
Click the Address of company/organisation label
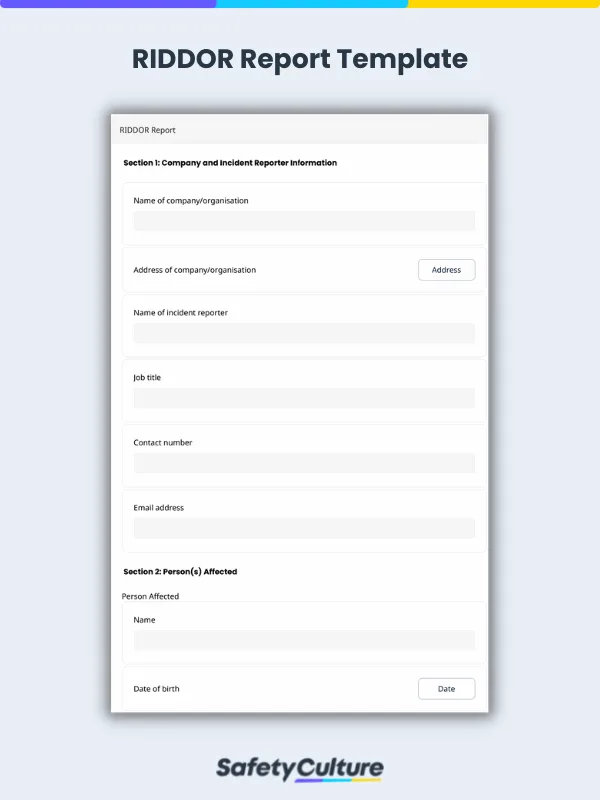[x=194, y=270]
